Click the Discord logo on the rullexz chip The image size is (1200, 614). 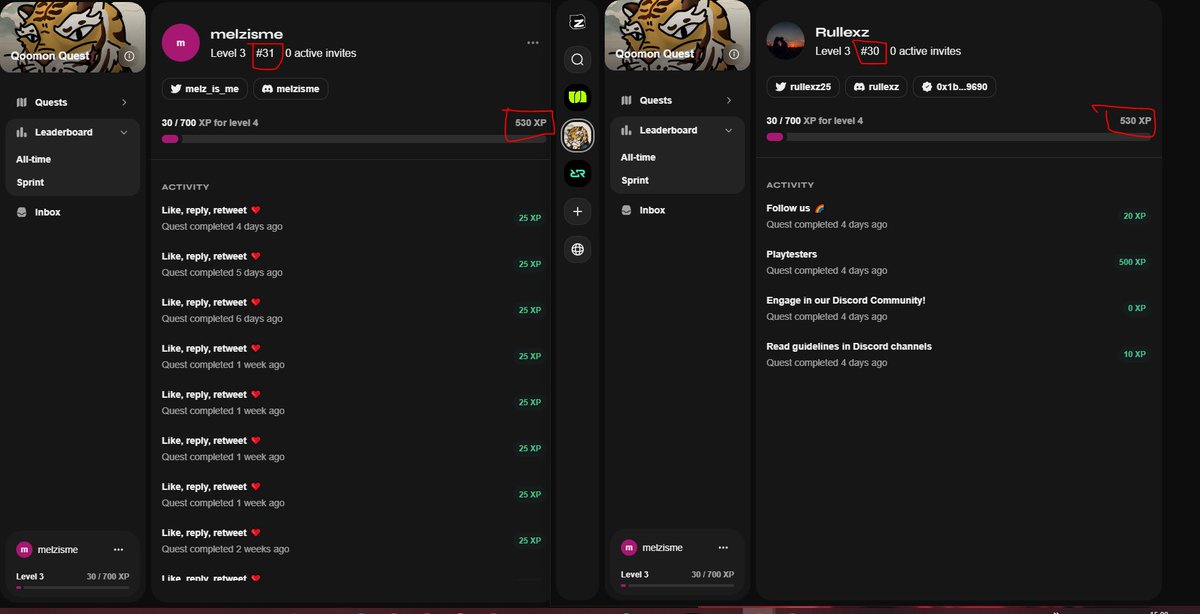859,87
